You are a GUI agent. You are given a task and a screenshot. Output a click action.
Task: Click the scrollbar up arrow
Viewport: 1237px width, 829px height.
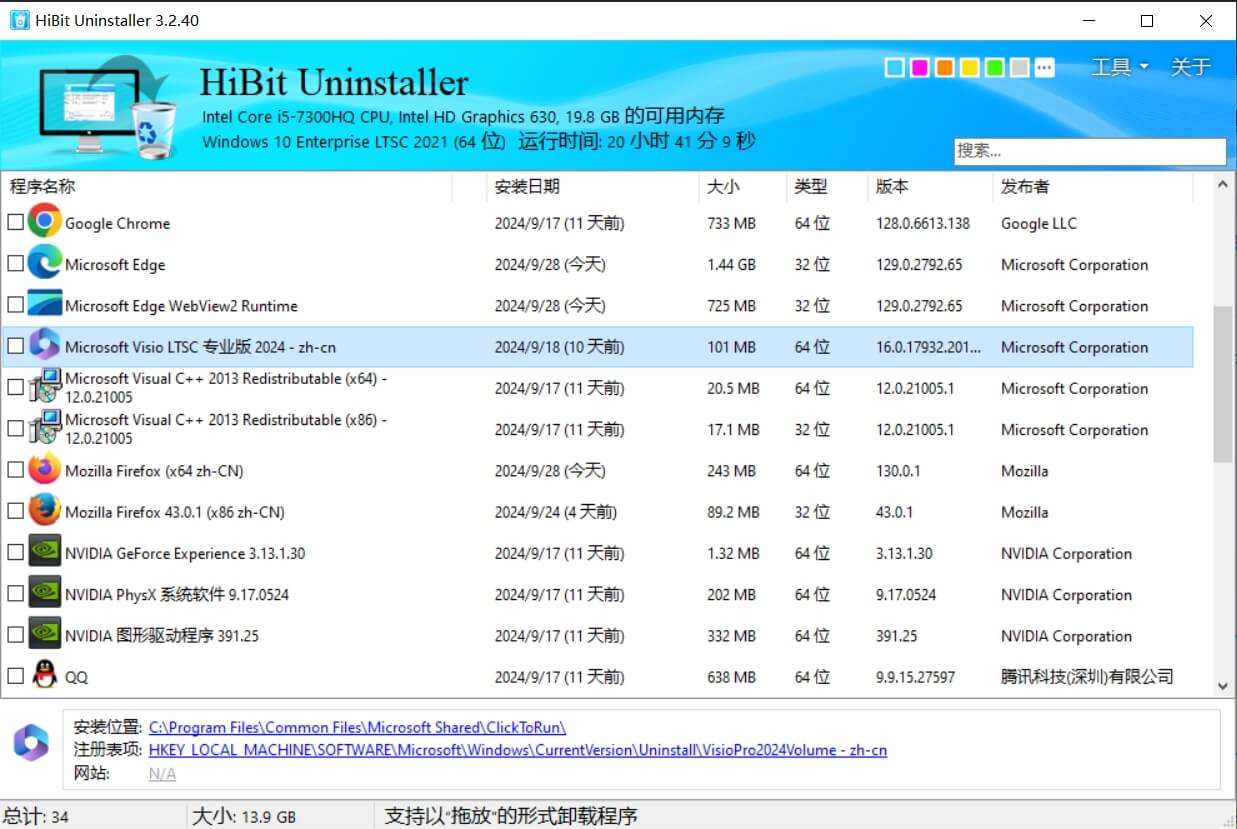tap(1222, 186)
